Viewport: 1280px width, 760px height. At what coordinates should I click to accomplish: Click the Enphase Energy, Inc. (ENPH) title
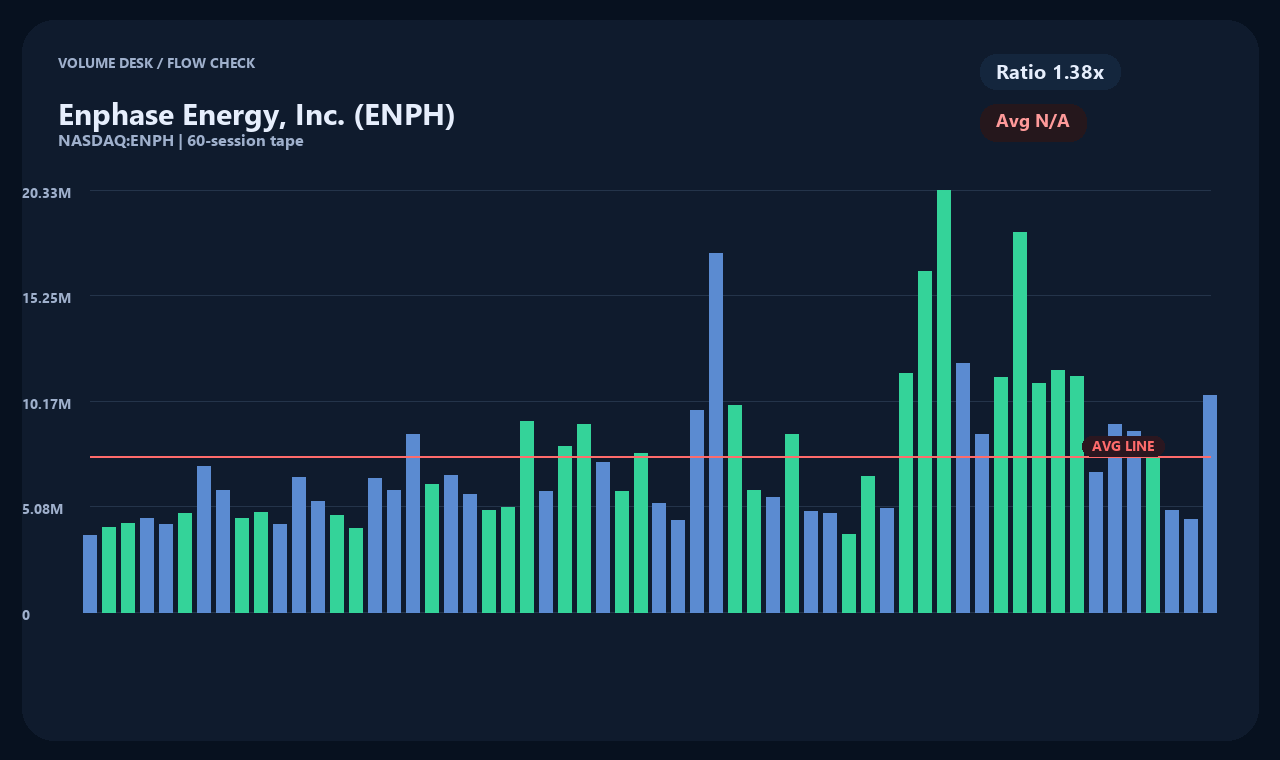point(257,115)
